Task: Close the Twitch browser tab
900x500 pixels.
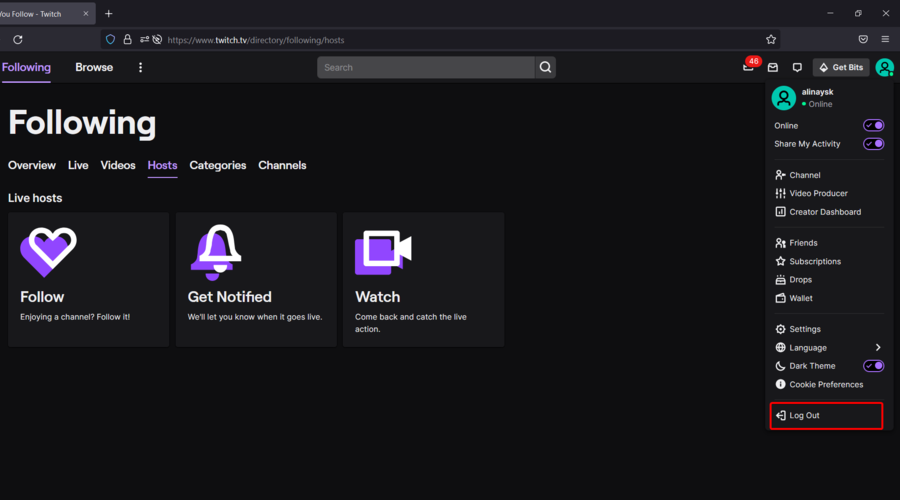Action: click(x=86, y=13)
